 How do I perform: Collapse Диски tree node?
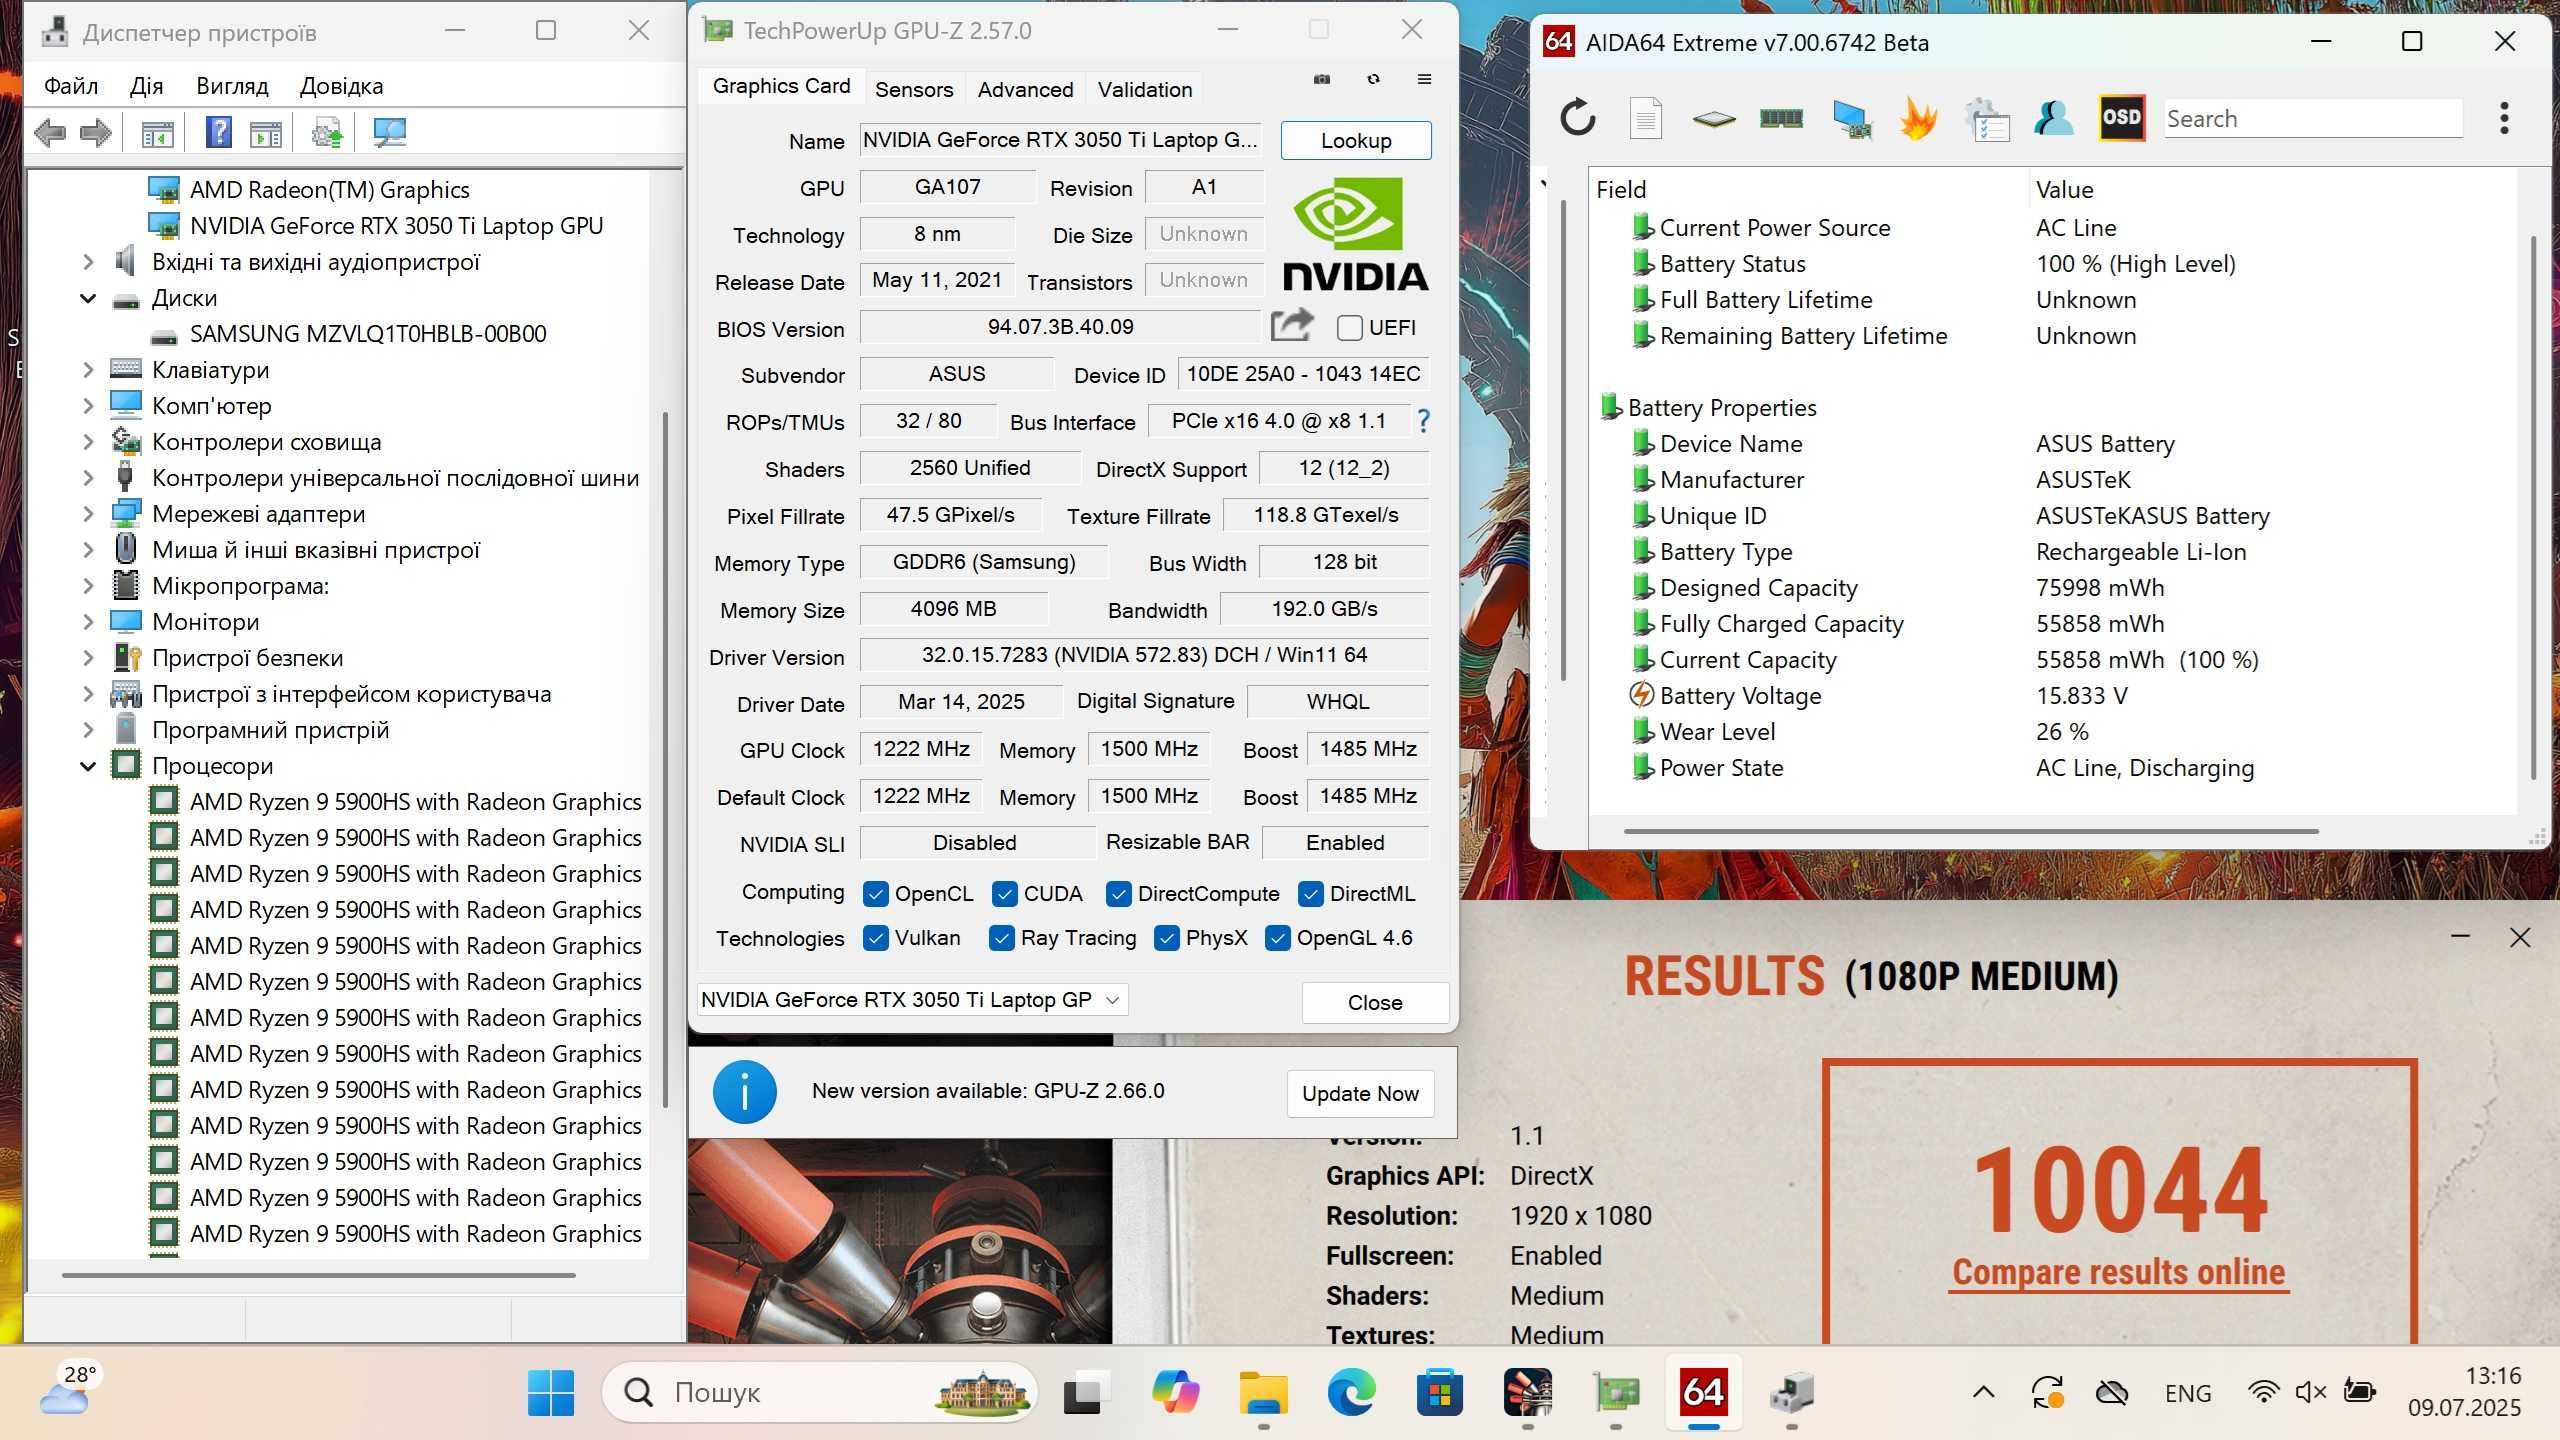88,298
